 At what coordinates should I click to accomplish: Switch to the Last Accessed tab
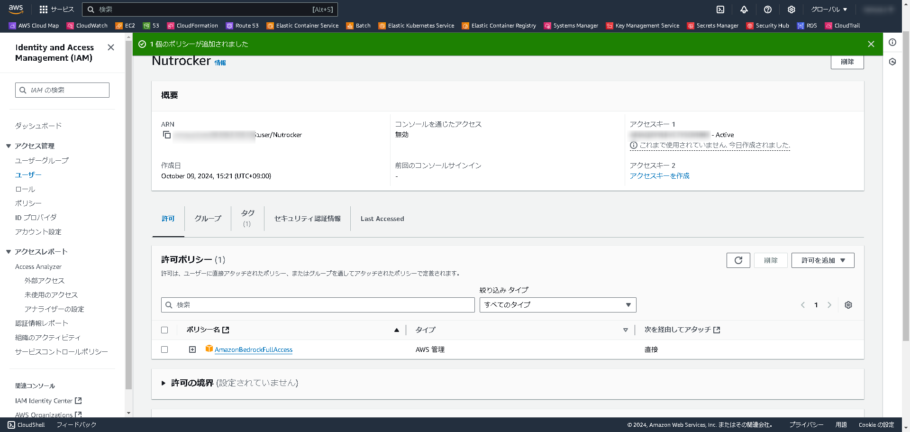382,219
